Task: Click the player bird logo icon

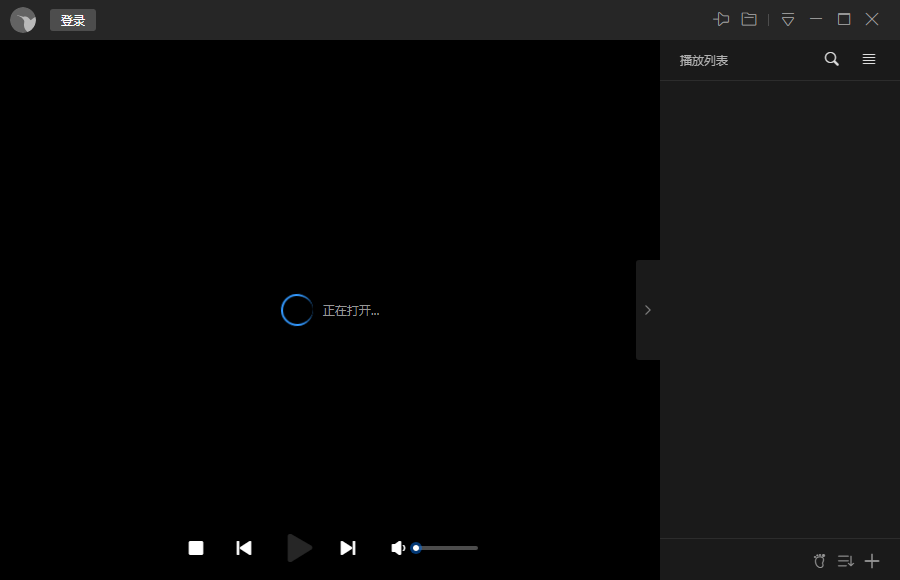Action: coord(23,20)
